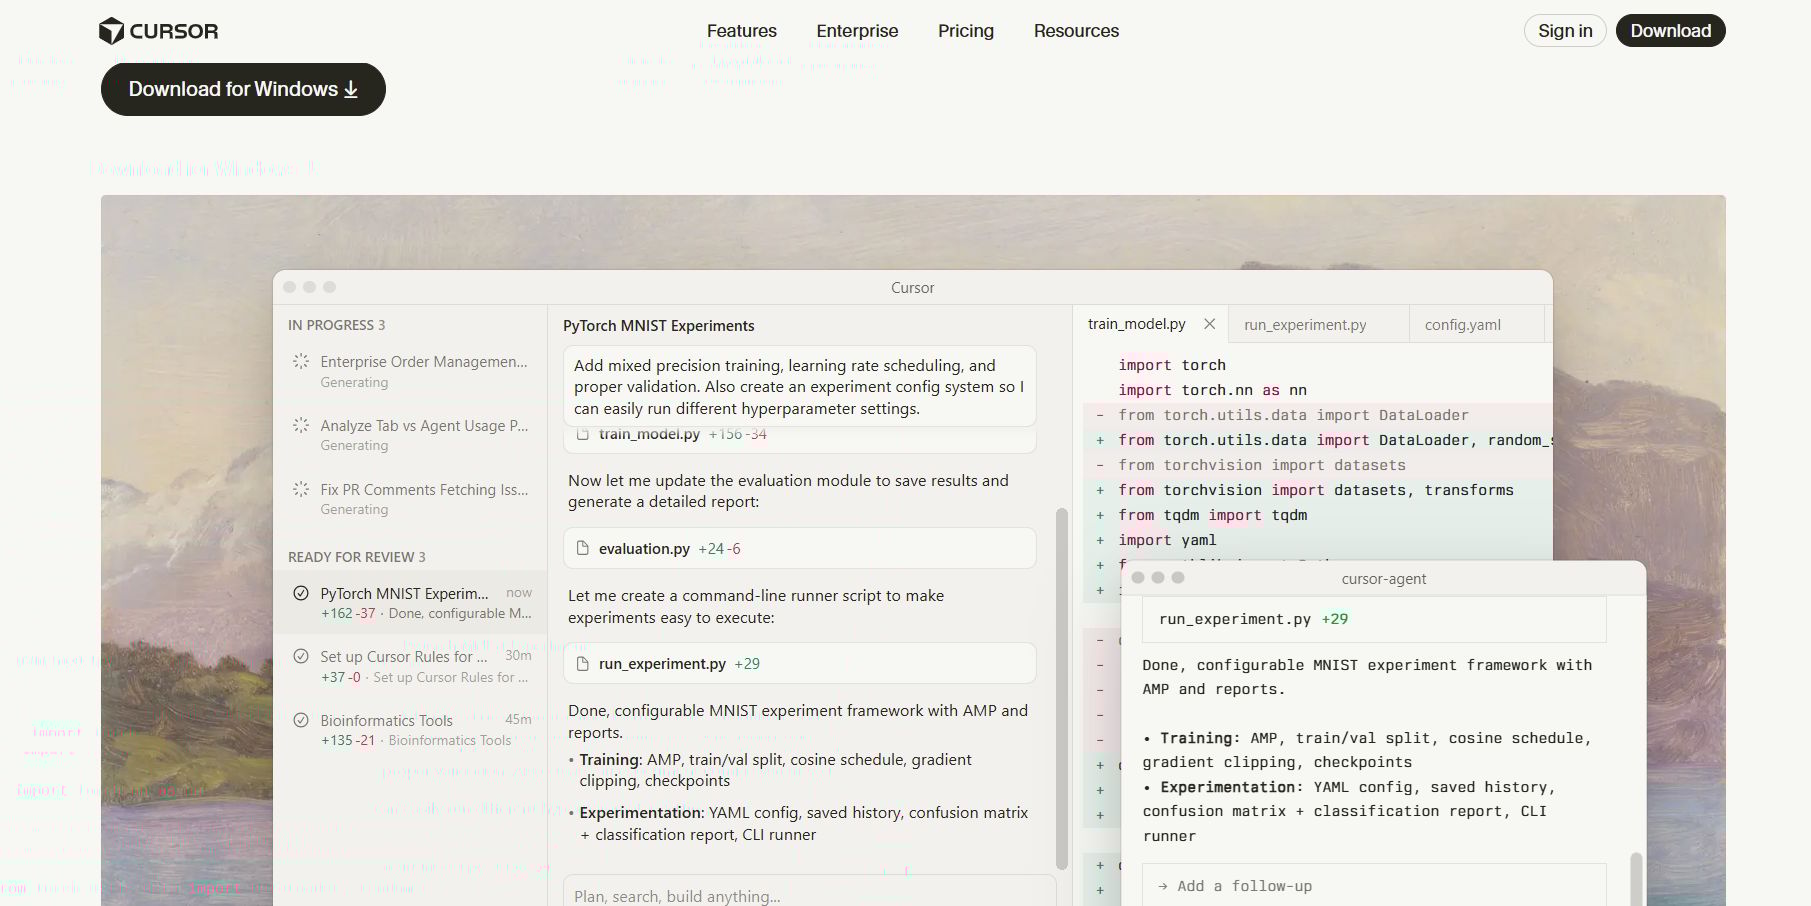The height and width of the screenshot is (906, 1811).
Task: Click the 'Let me create a command-line runner' message
Action: click(x=756, y=606)
